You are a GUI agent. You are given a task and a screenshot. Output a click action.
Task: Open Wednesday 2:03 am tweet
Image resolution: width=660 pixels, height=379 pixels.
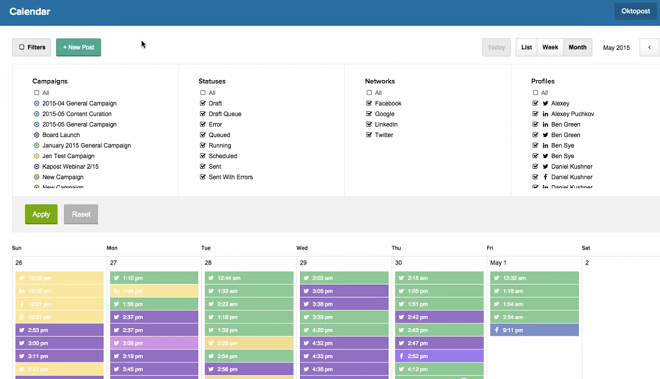pyautogui.click(x=344, y=278)
